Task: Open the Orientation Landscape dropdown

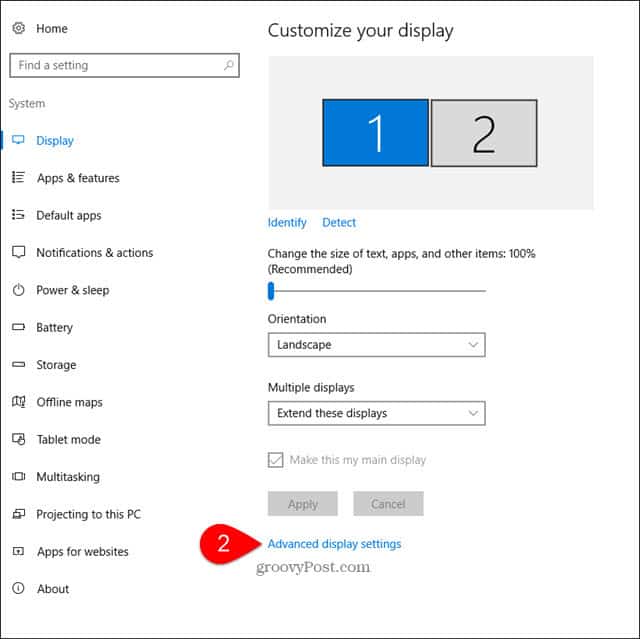Action: pyautogui.click(x=376, y=345)
